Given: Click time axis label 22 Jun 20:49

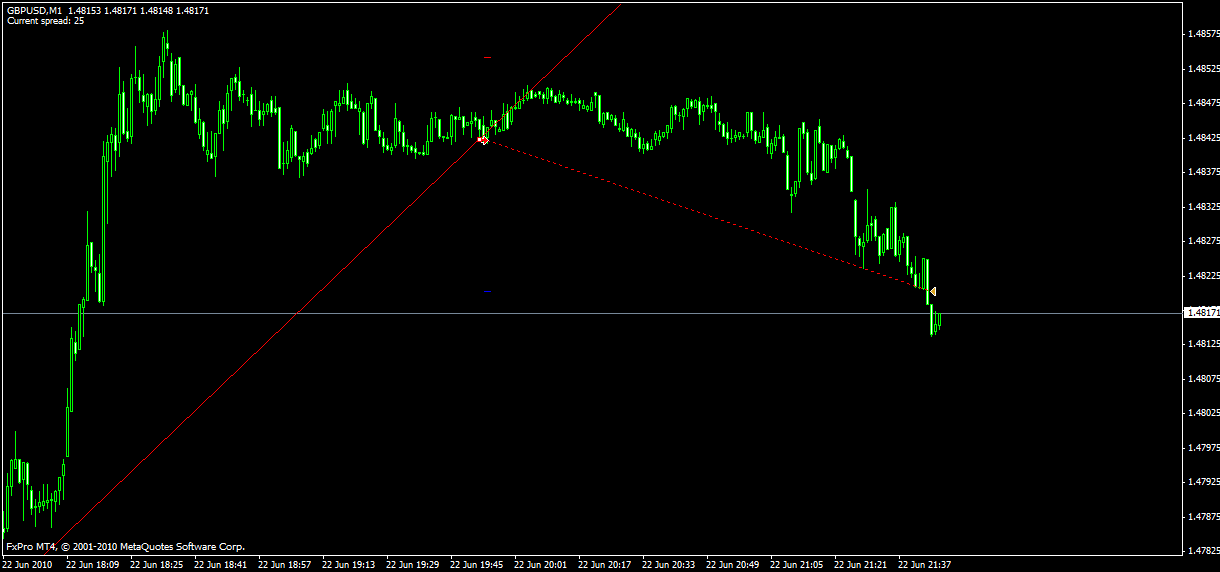Looking at the screenshot, I should pyautogui.click(x=733, y=564).
